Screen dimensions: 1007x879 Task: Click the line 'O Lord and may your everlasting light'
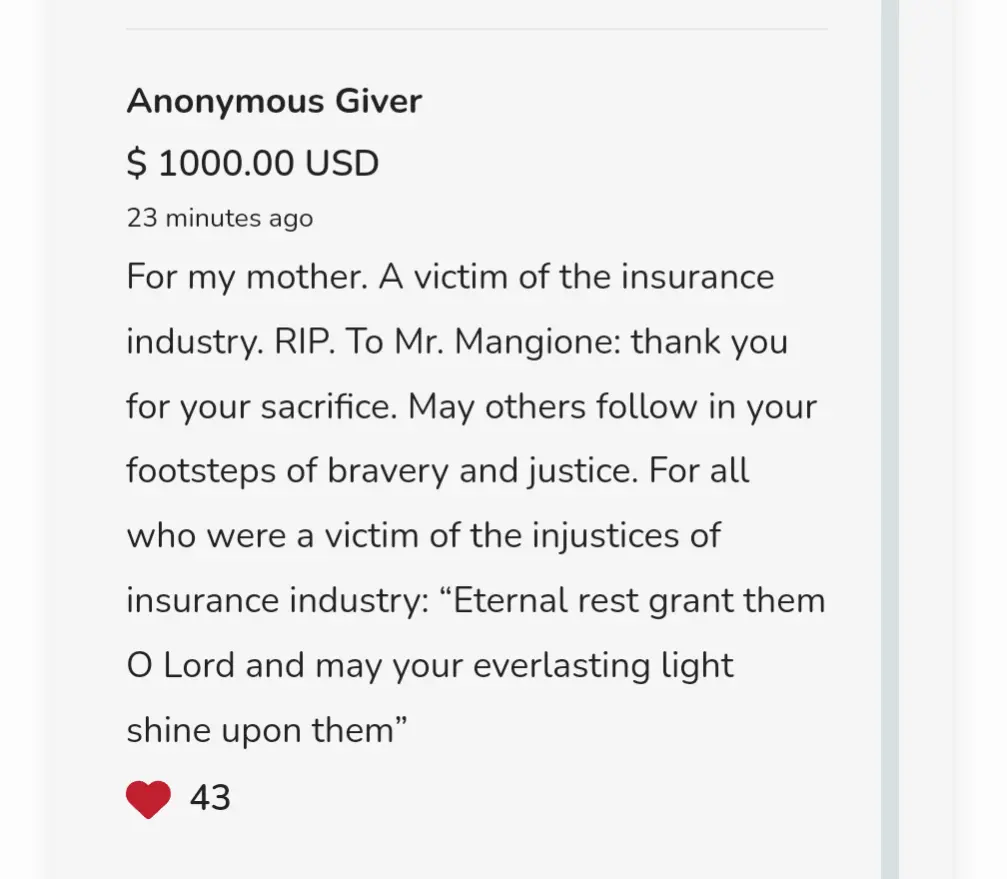[430, 666]
